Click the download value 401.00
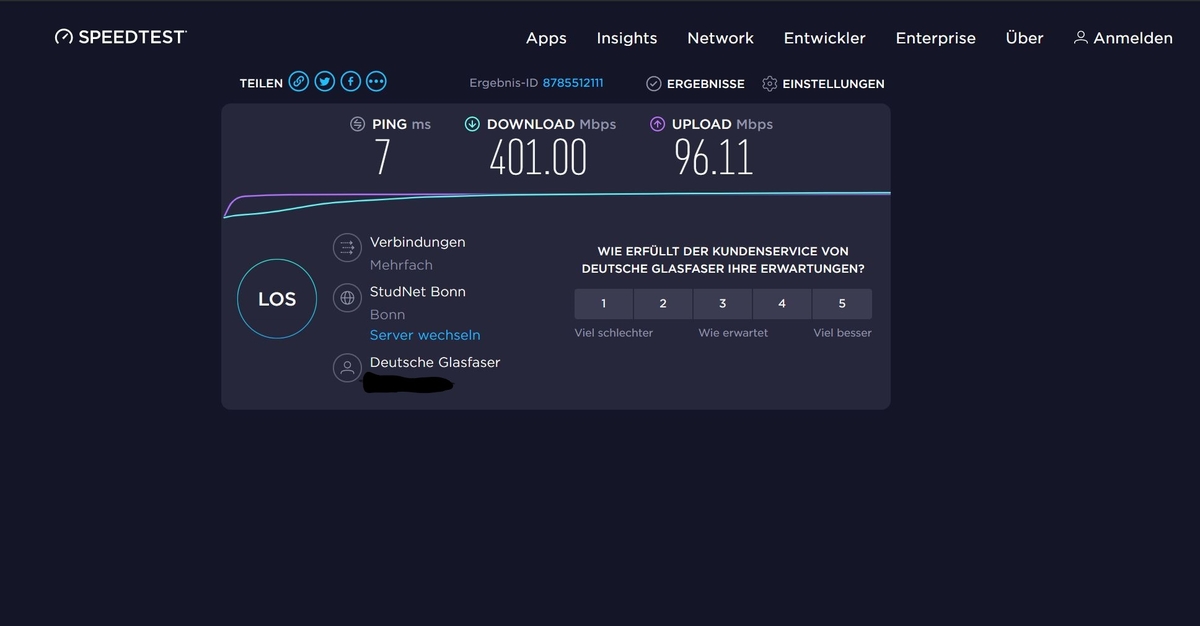 pos(538,158)
